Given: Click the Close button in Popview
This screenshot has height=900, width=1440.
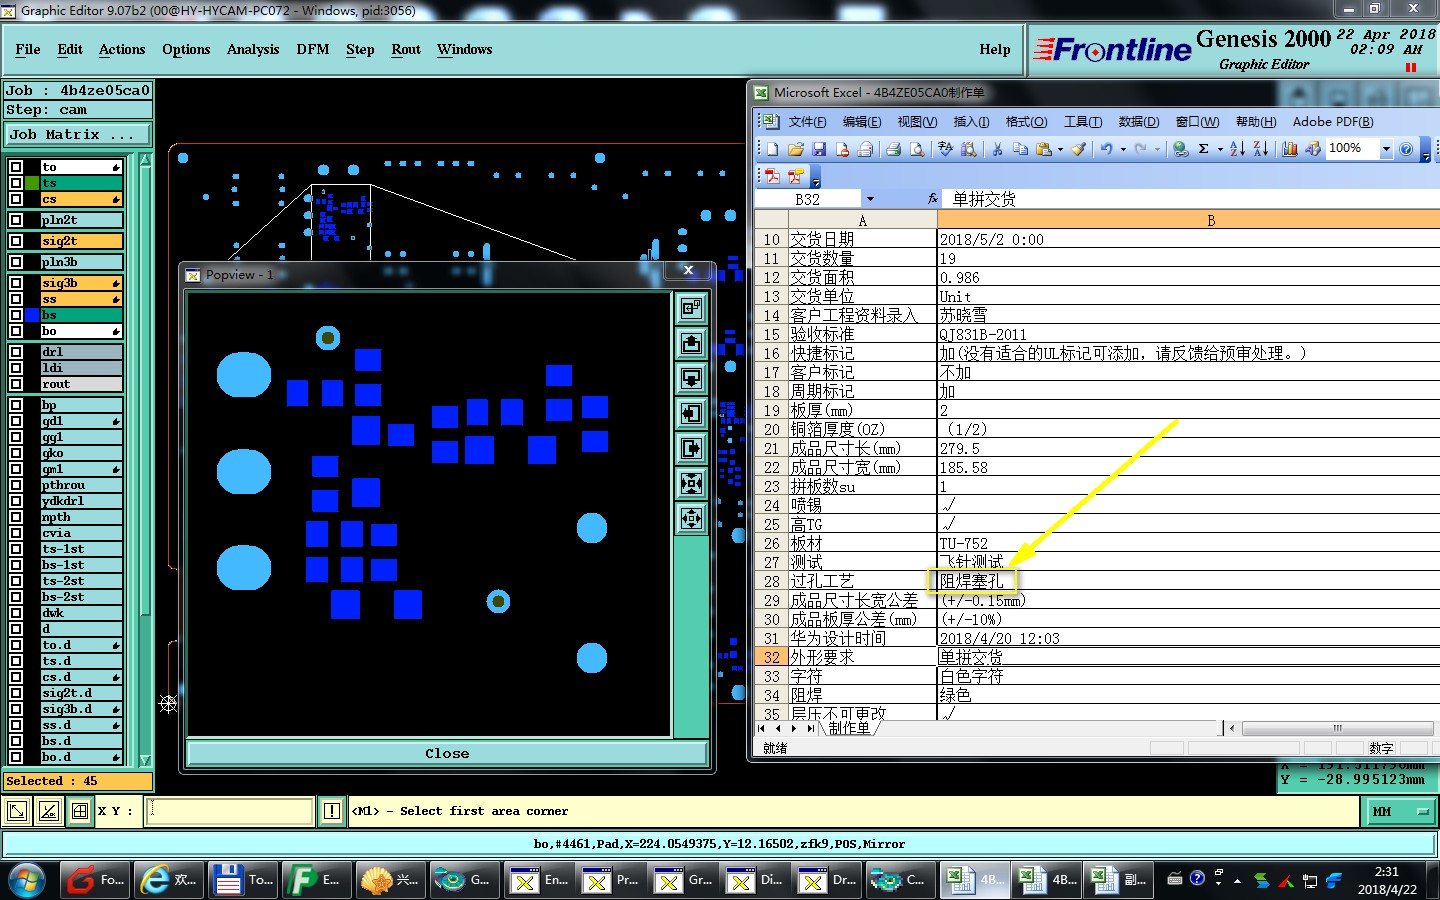Looking at the screenshot, I should pos(446,753).
